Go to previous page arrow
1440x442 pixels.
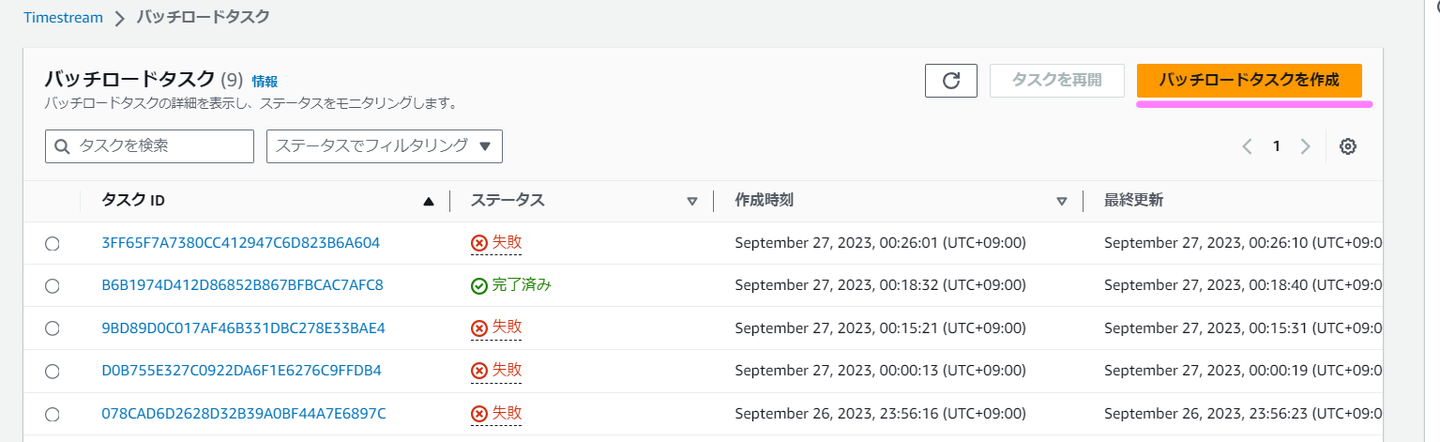1247,146
